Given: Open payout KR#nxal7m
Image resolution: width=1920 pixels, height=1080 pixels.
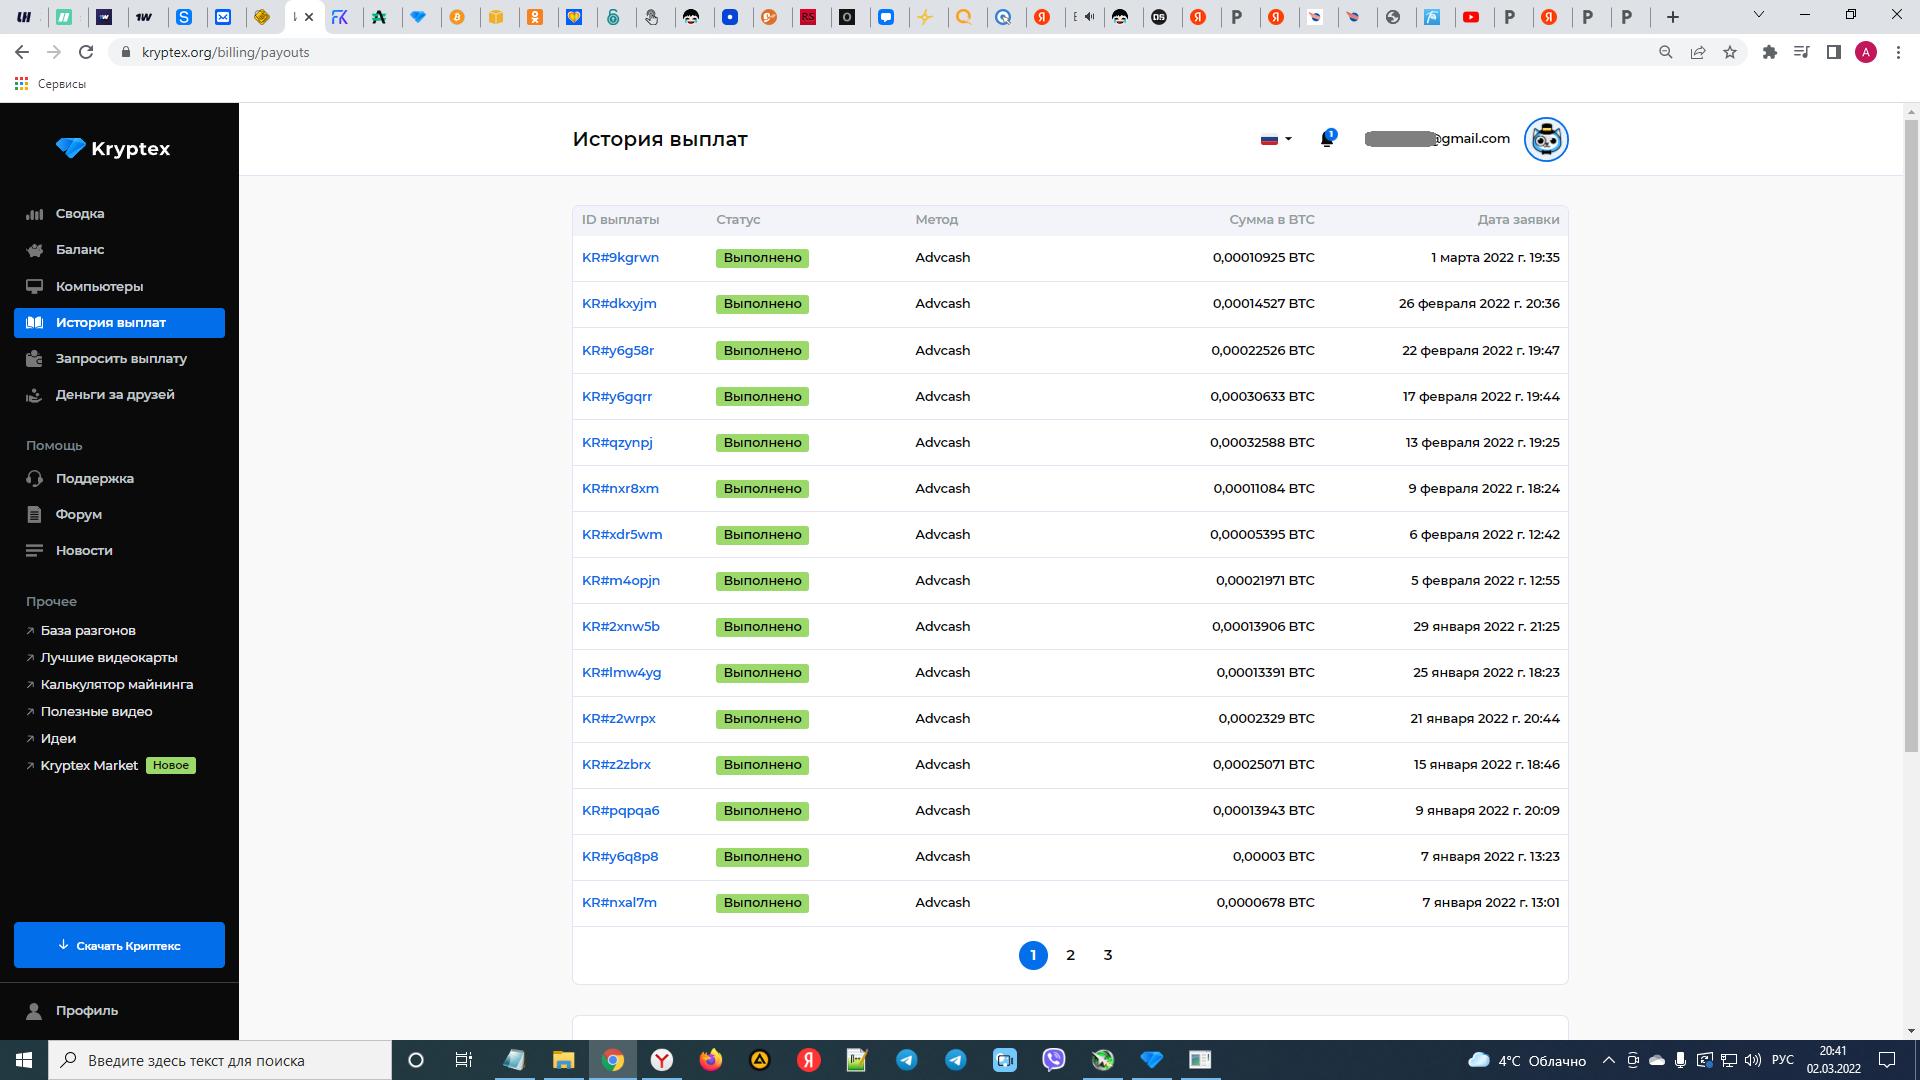Looking at the screenshot, I should [619, 902].
